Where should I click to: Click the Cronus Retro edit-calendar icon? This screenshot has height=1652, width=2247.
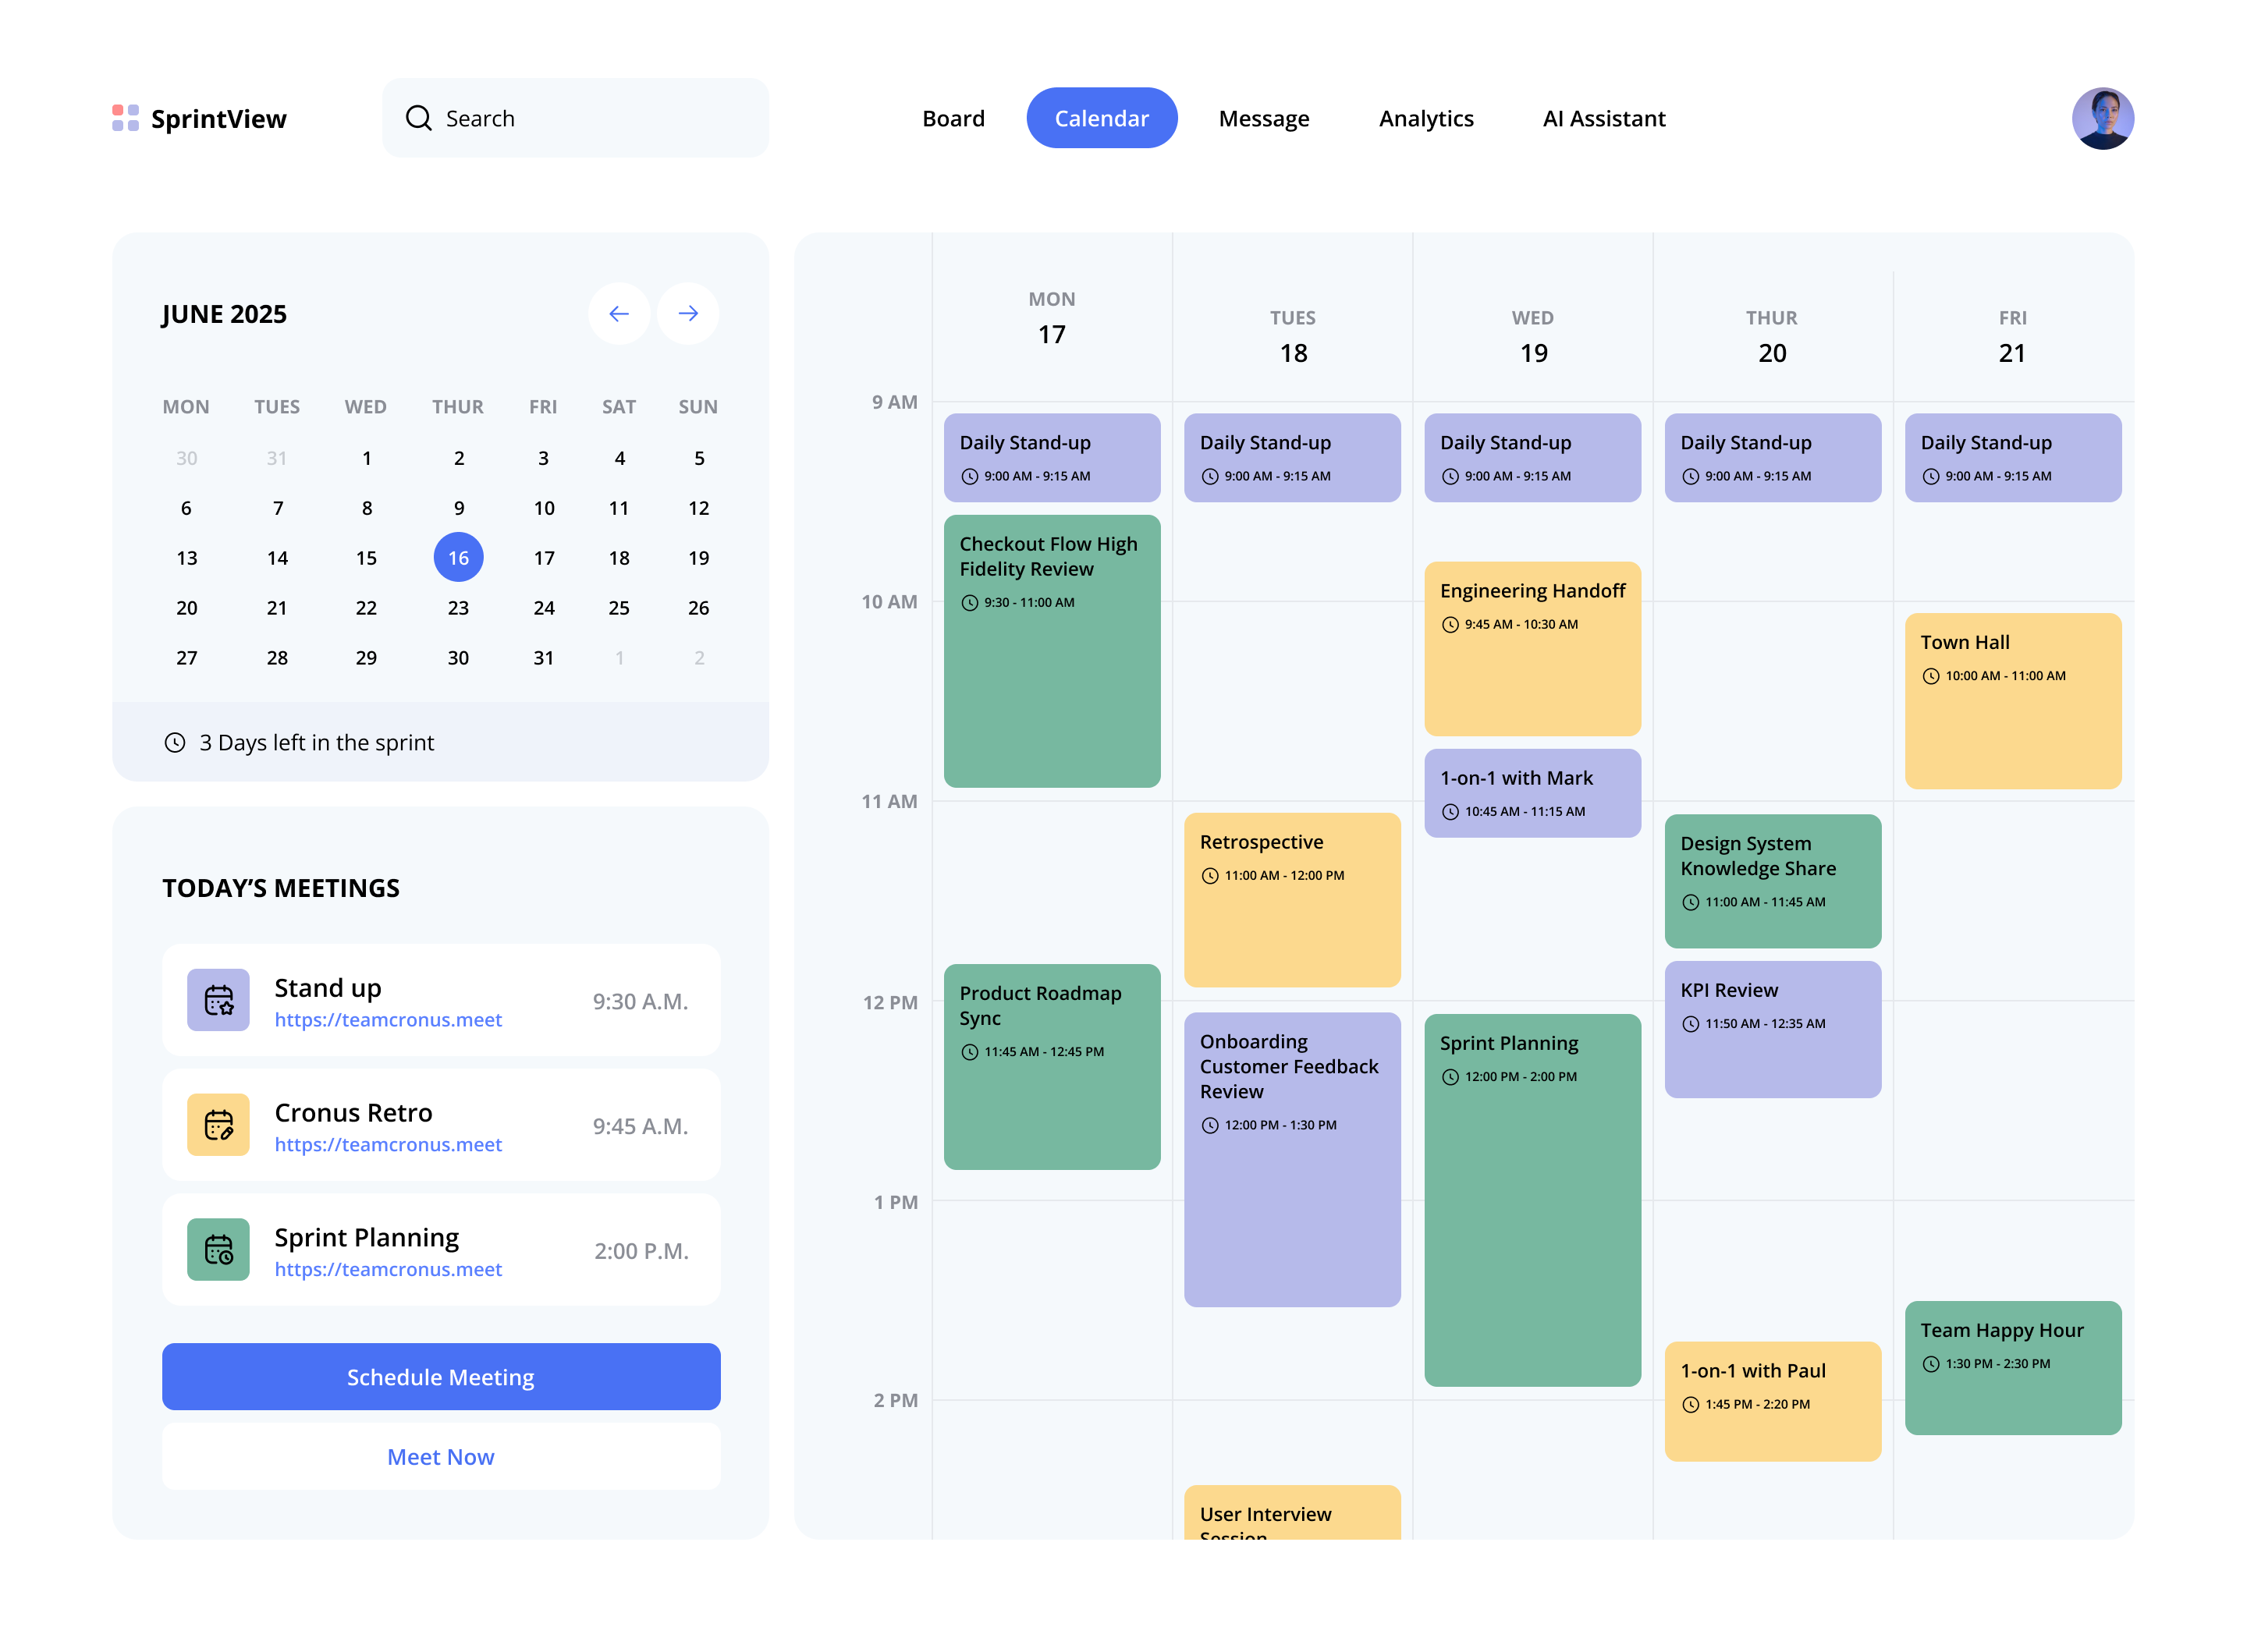tap(218, 1125)
